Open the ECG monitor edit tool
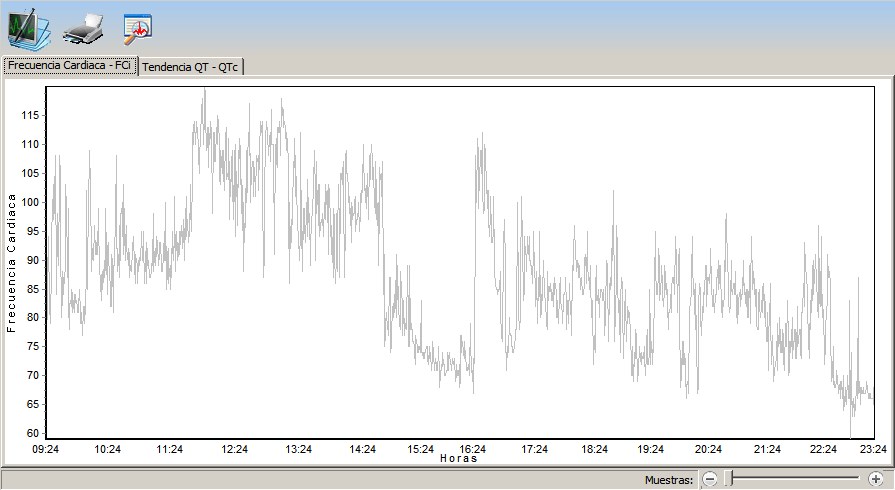The image size is (895, 490). point(27,28)
